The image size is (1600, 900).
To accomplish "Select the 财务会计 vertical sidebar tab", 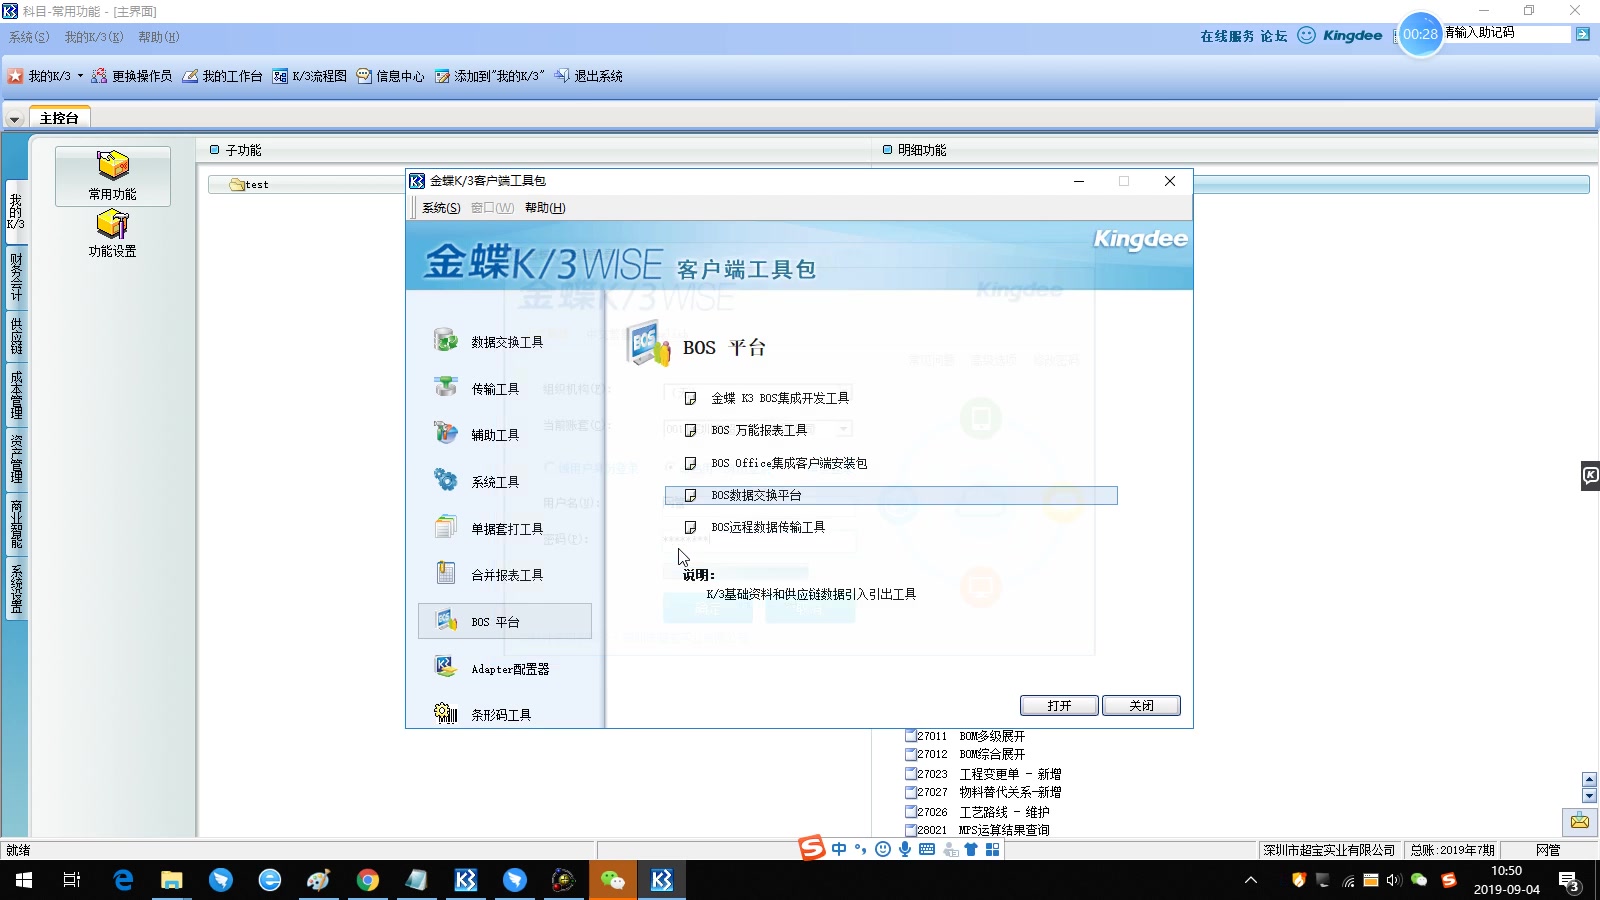I will point(16,277).
